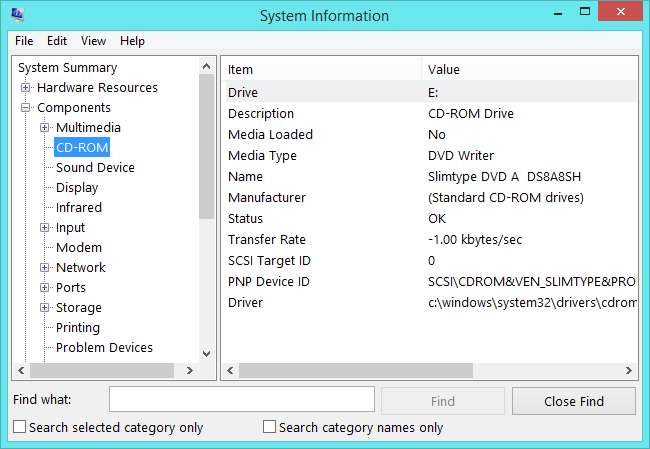
Task: Expand the Storage category node
Action: [x=45, y=308]
